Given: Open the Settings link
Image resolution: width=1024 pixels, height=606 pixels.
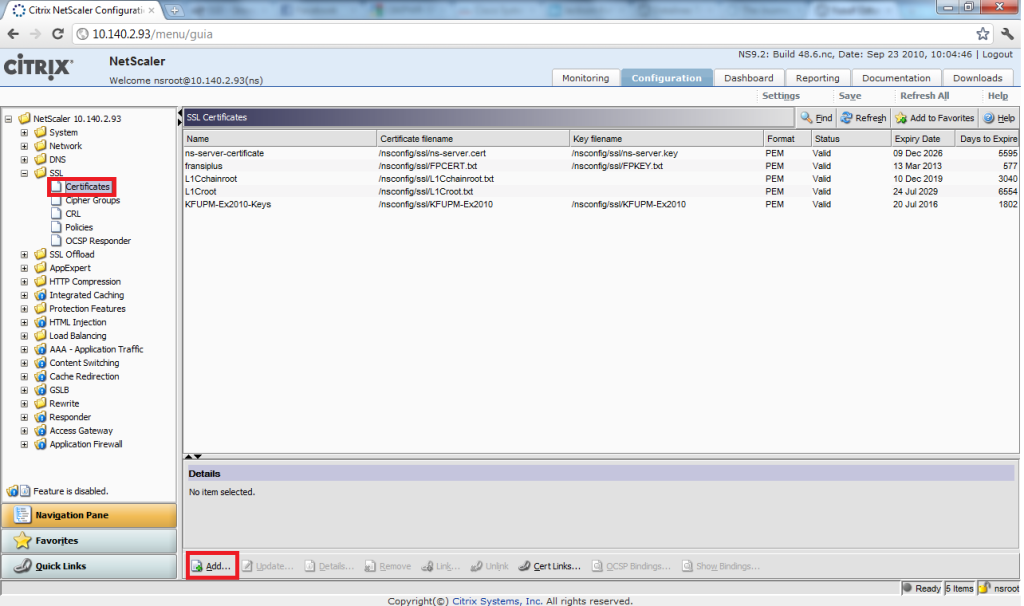Looking at the screenshot, I should click(780, 95).
